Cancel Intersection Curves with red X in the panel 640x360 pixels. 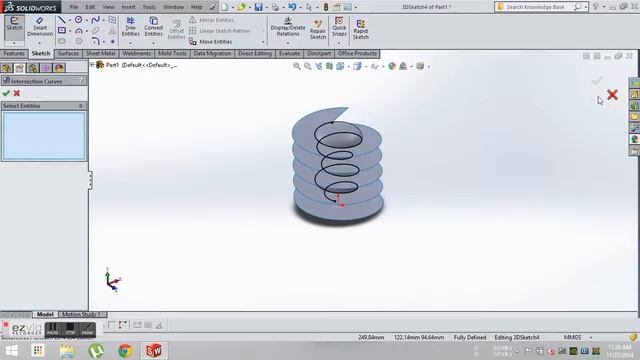tap(17, 93)
